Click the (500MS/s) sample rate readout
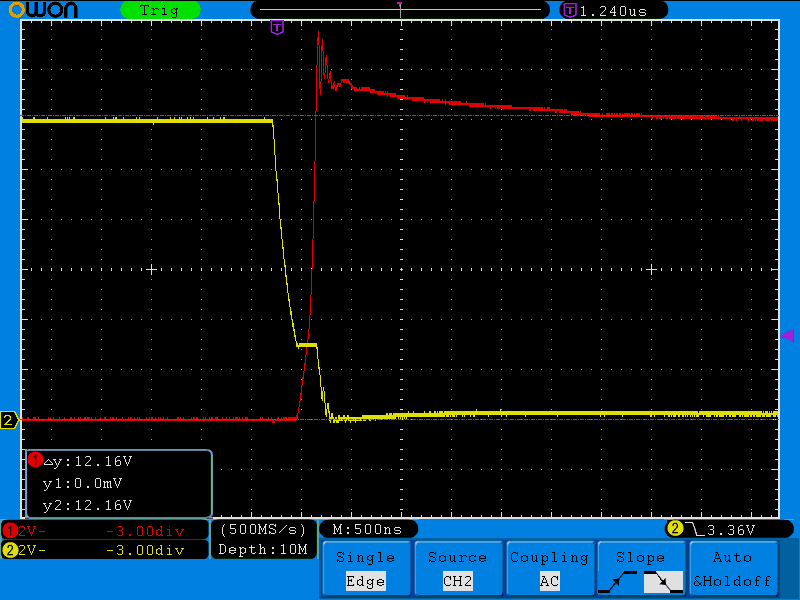Viewport: 800px width, 600px height. click(263, 530)
